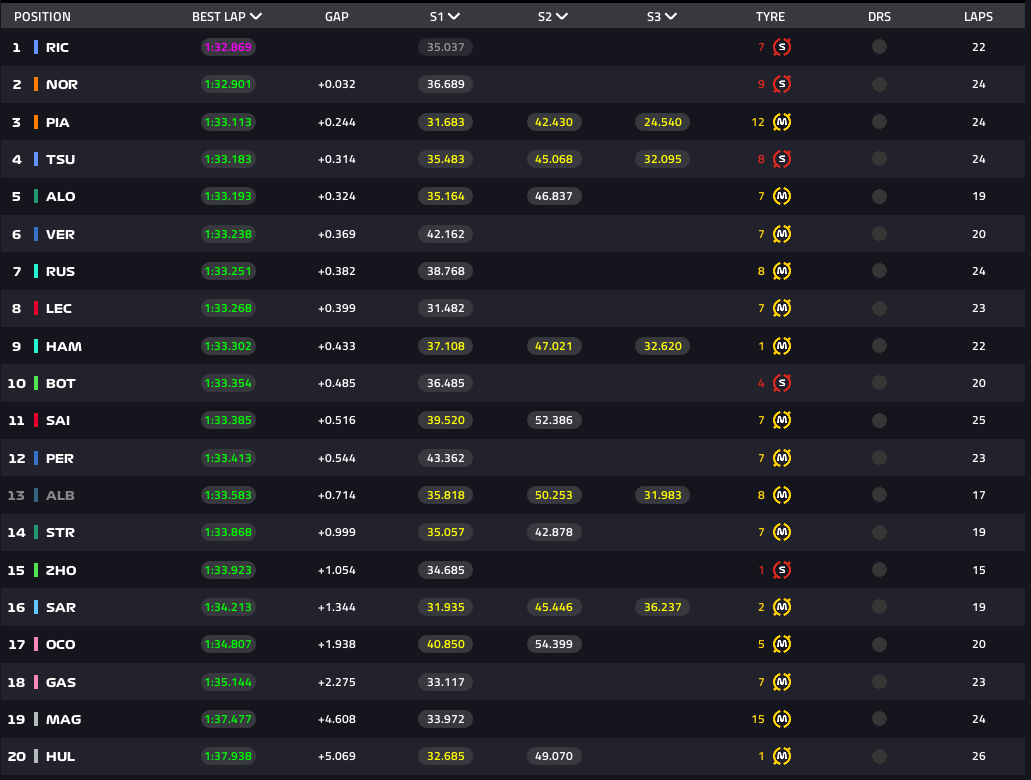Expand the S1 column dropdown chevron
Image resolution: width=1031 pixels, height=780 pixels.
[x=455, y=17]
